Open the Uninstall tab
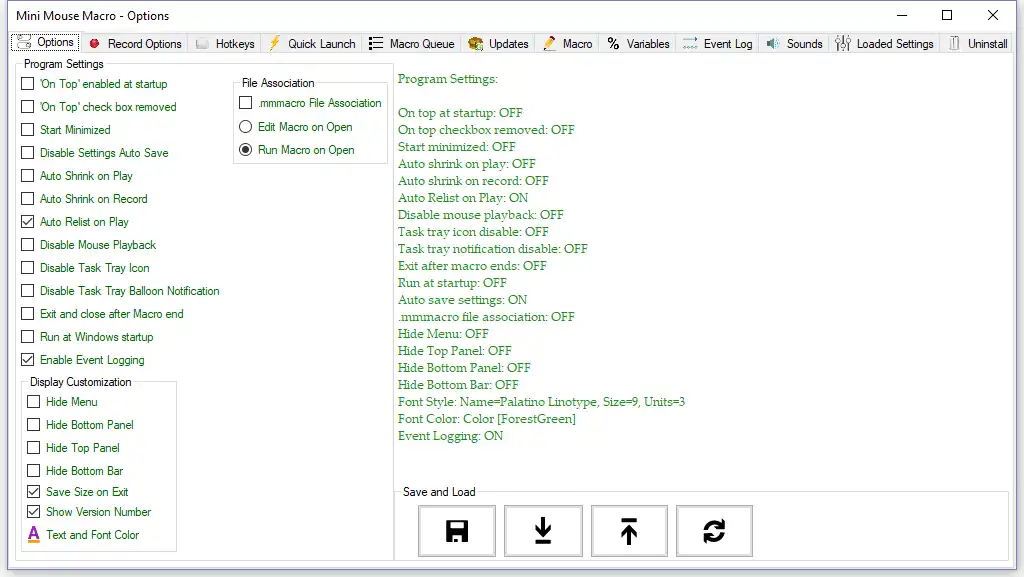Viewport: 1024px width, 577px height. (978, 44)
